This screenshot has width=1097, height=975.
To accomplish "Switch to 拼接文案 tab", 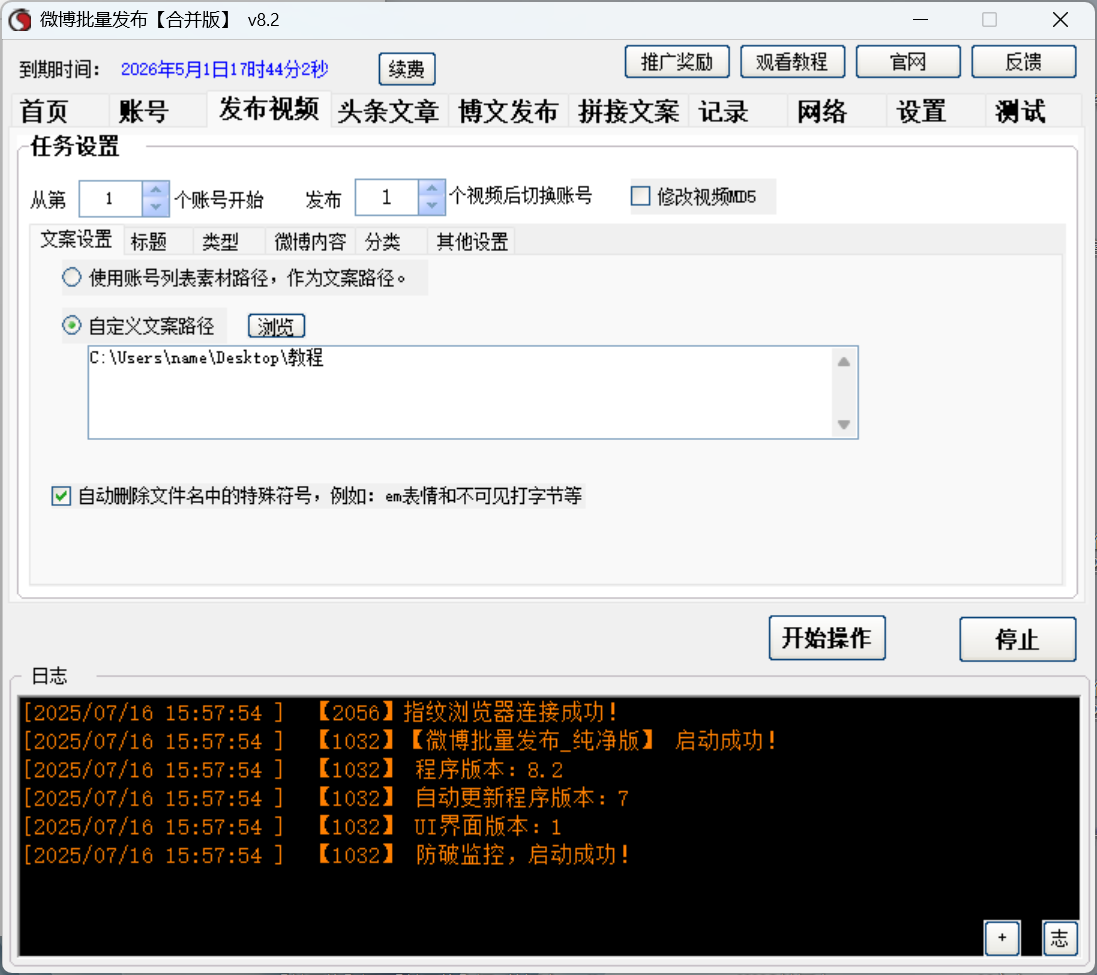I will click(628, 111).
